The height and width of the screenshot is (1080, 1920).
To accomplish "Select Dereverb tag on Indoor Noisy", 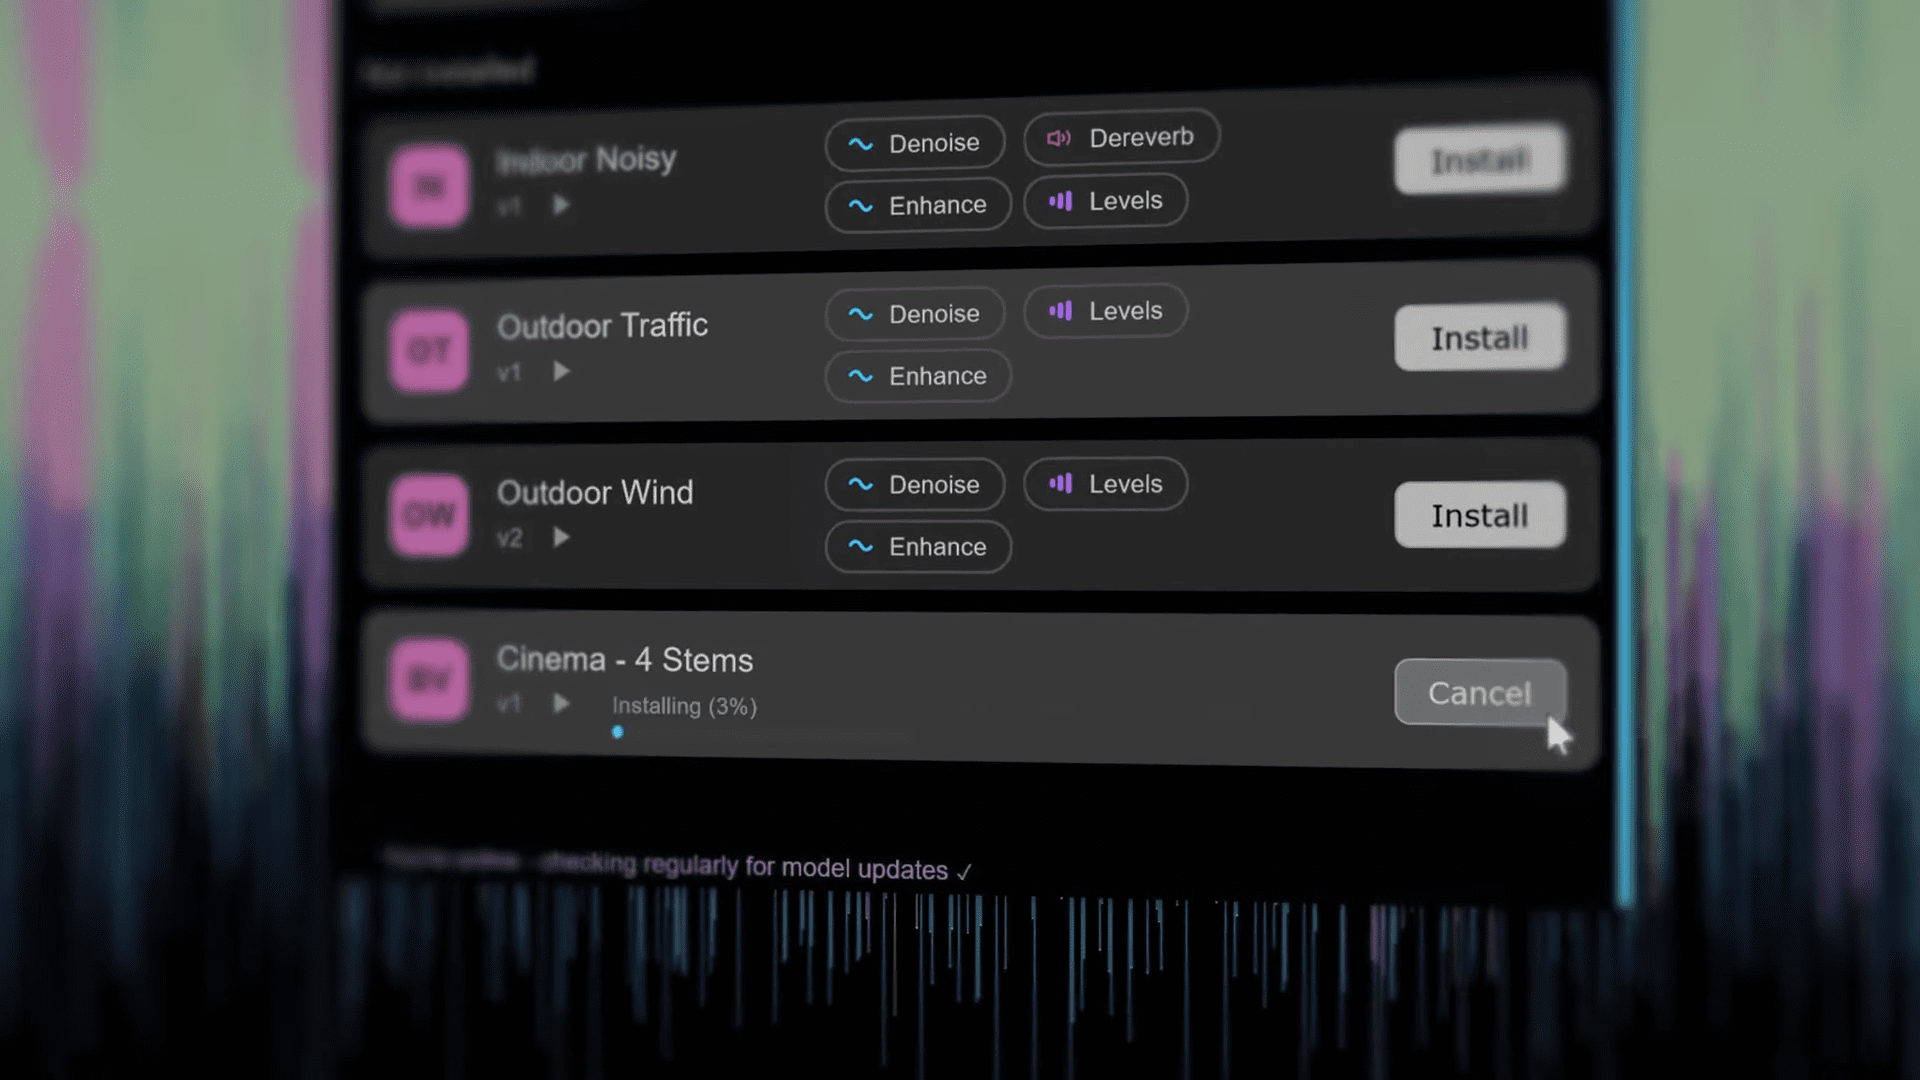I will tap(1121, 138).
